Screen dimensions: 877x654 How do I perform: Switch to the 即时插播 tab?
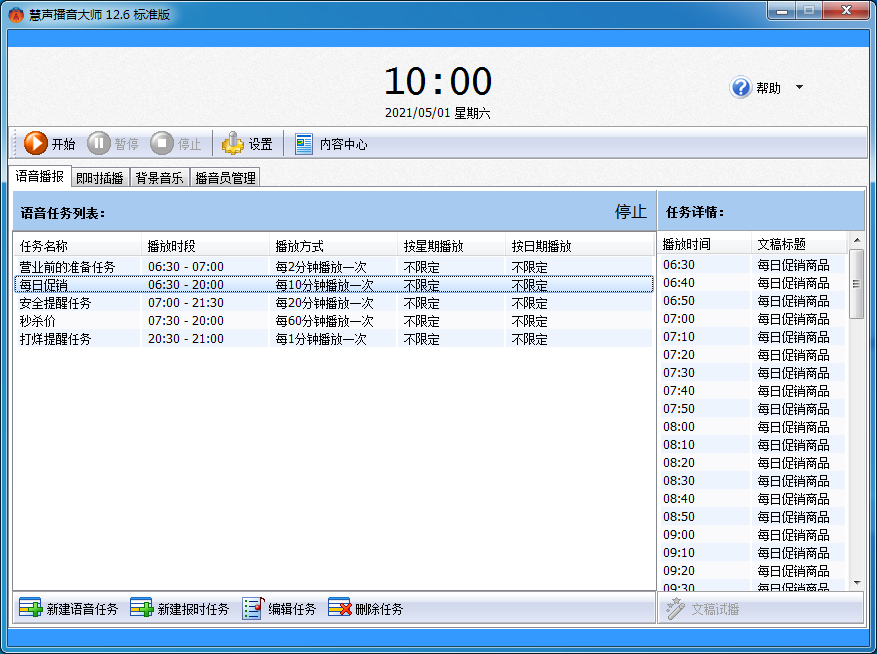click(100, 178)
